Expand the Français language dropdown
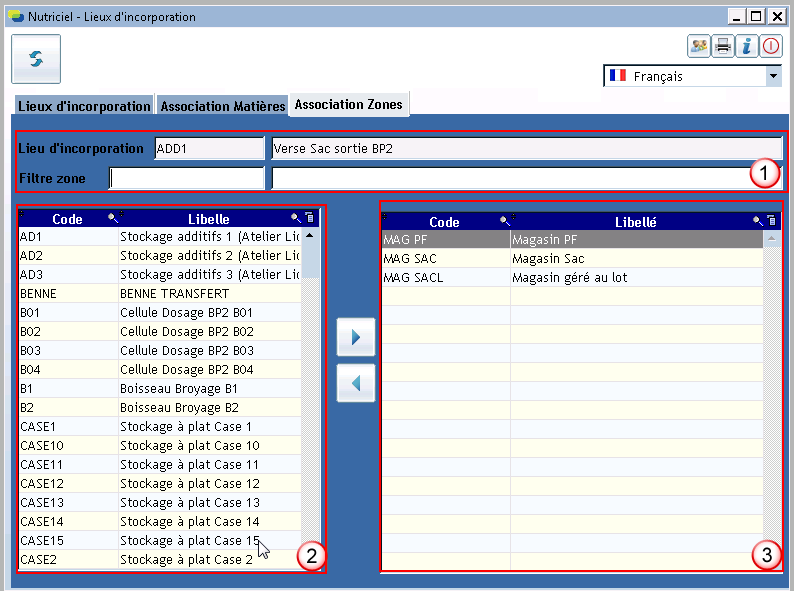This screenshot has width=794, height=591. (773, 76)
